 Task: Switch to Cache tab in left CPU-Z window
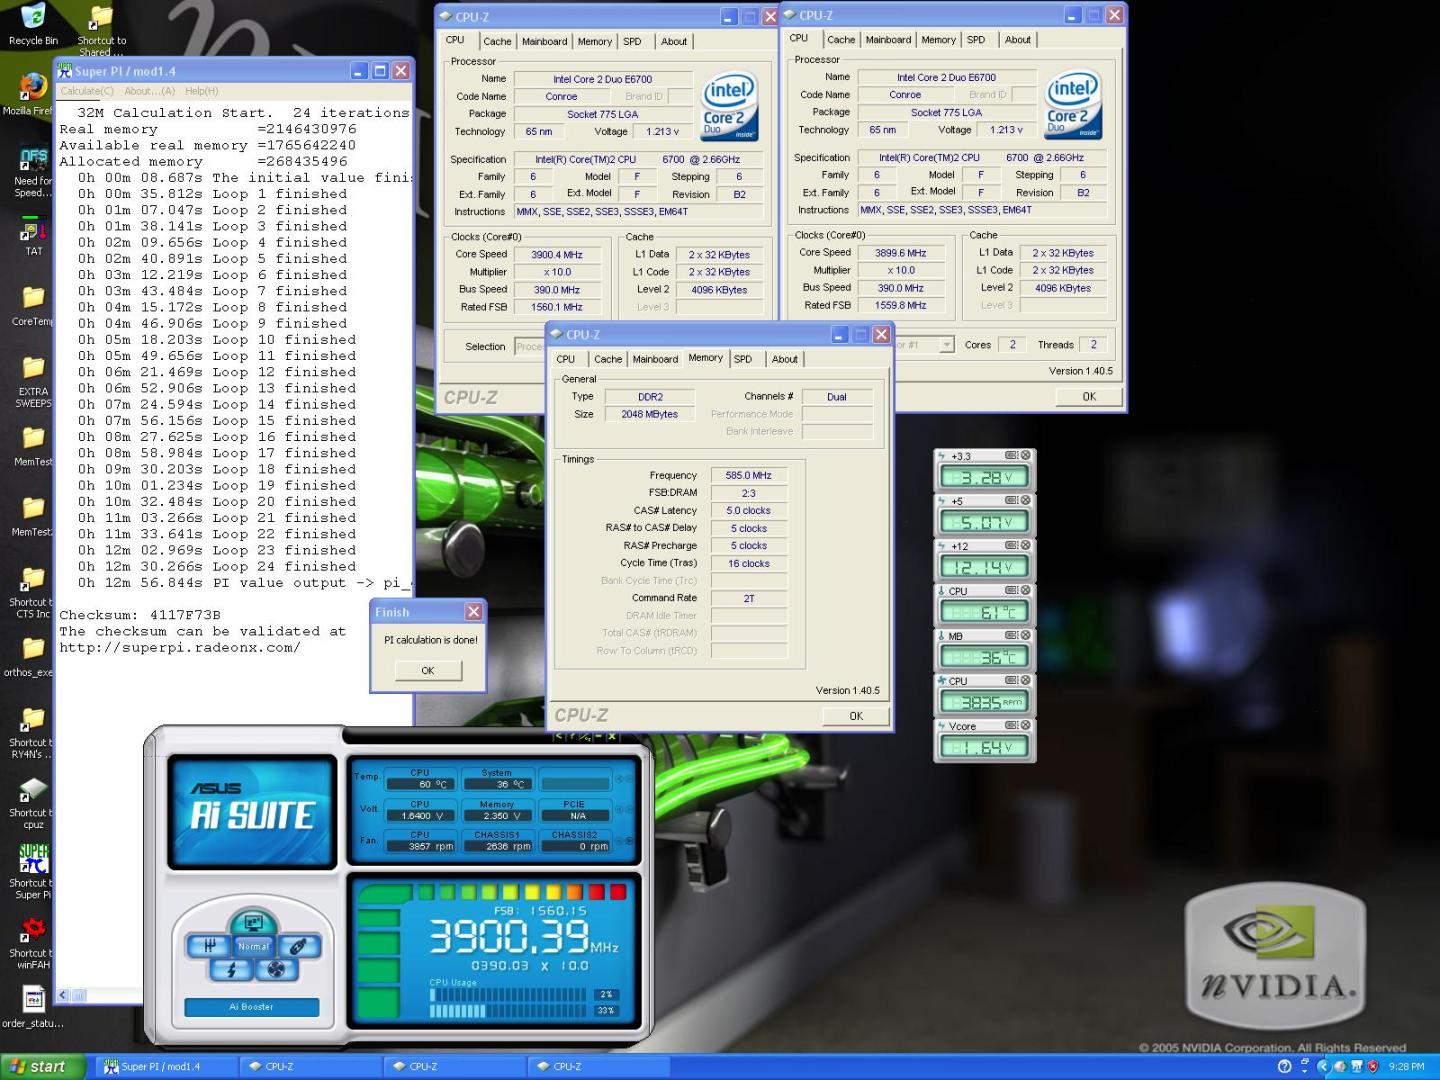click(x=497, y=41)
